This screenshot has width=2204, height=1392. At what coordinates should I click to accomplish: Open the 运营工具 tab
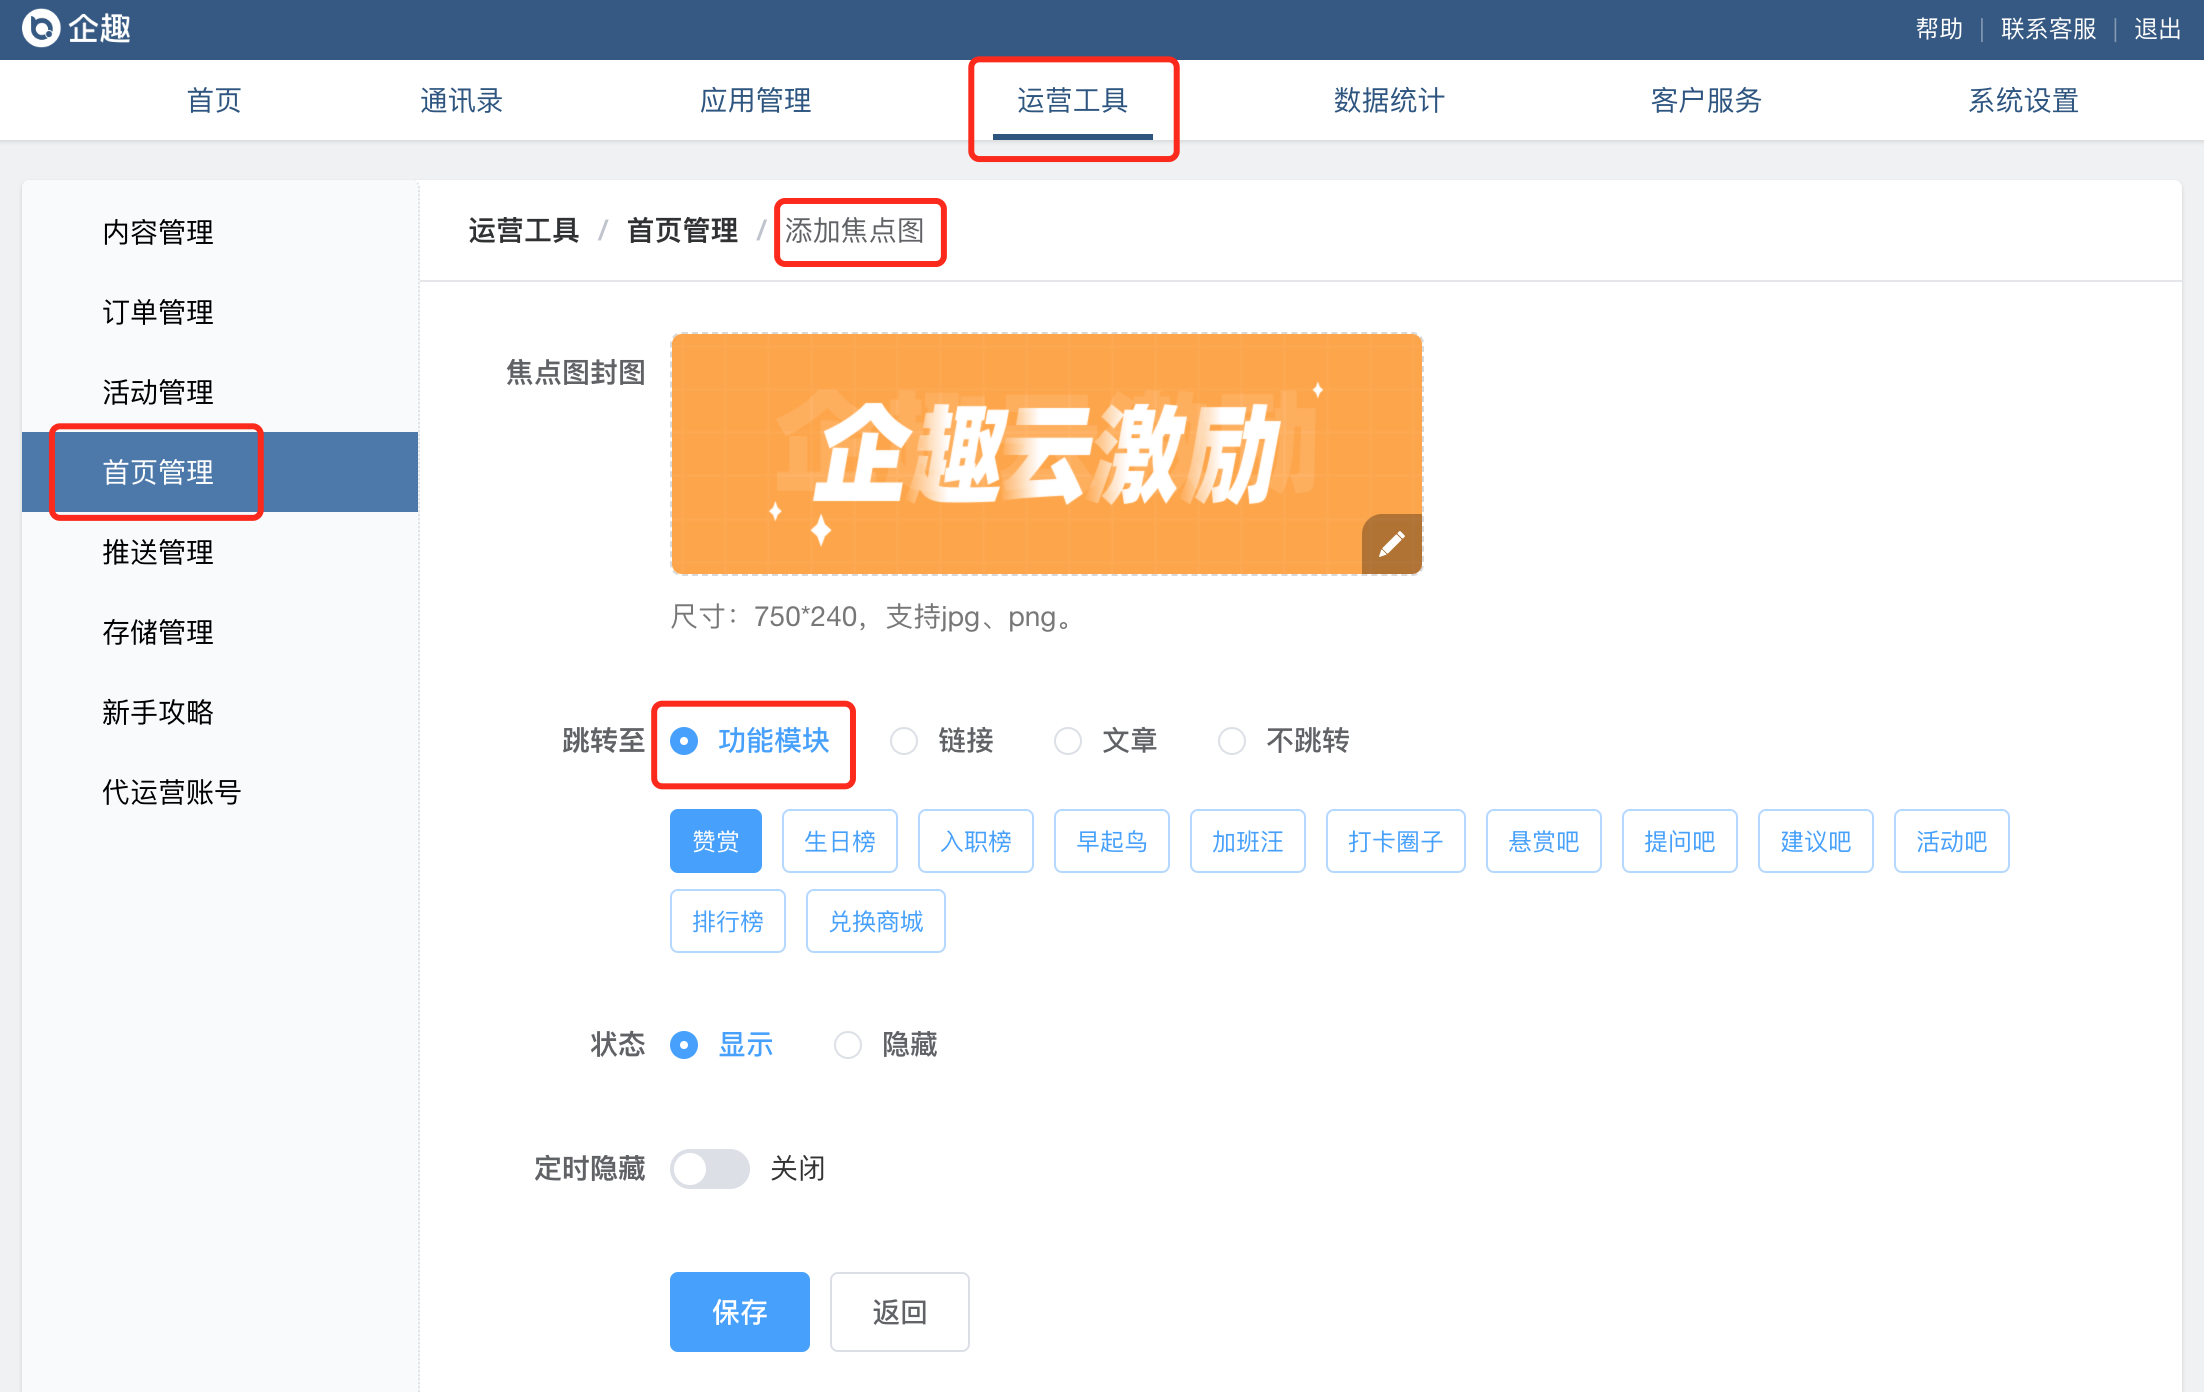1073,100
